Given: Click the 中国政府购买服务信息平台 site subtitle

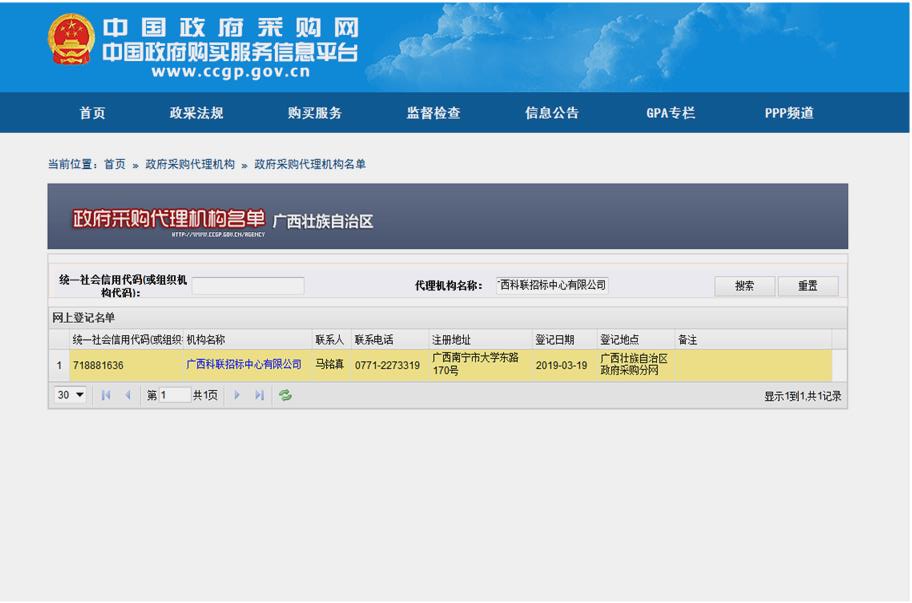Looking at the screenshot, I should coord(230,52).
